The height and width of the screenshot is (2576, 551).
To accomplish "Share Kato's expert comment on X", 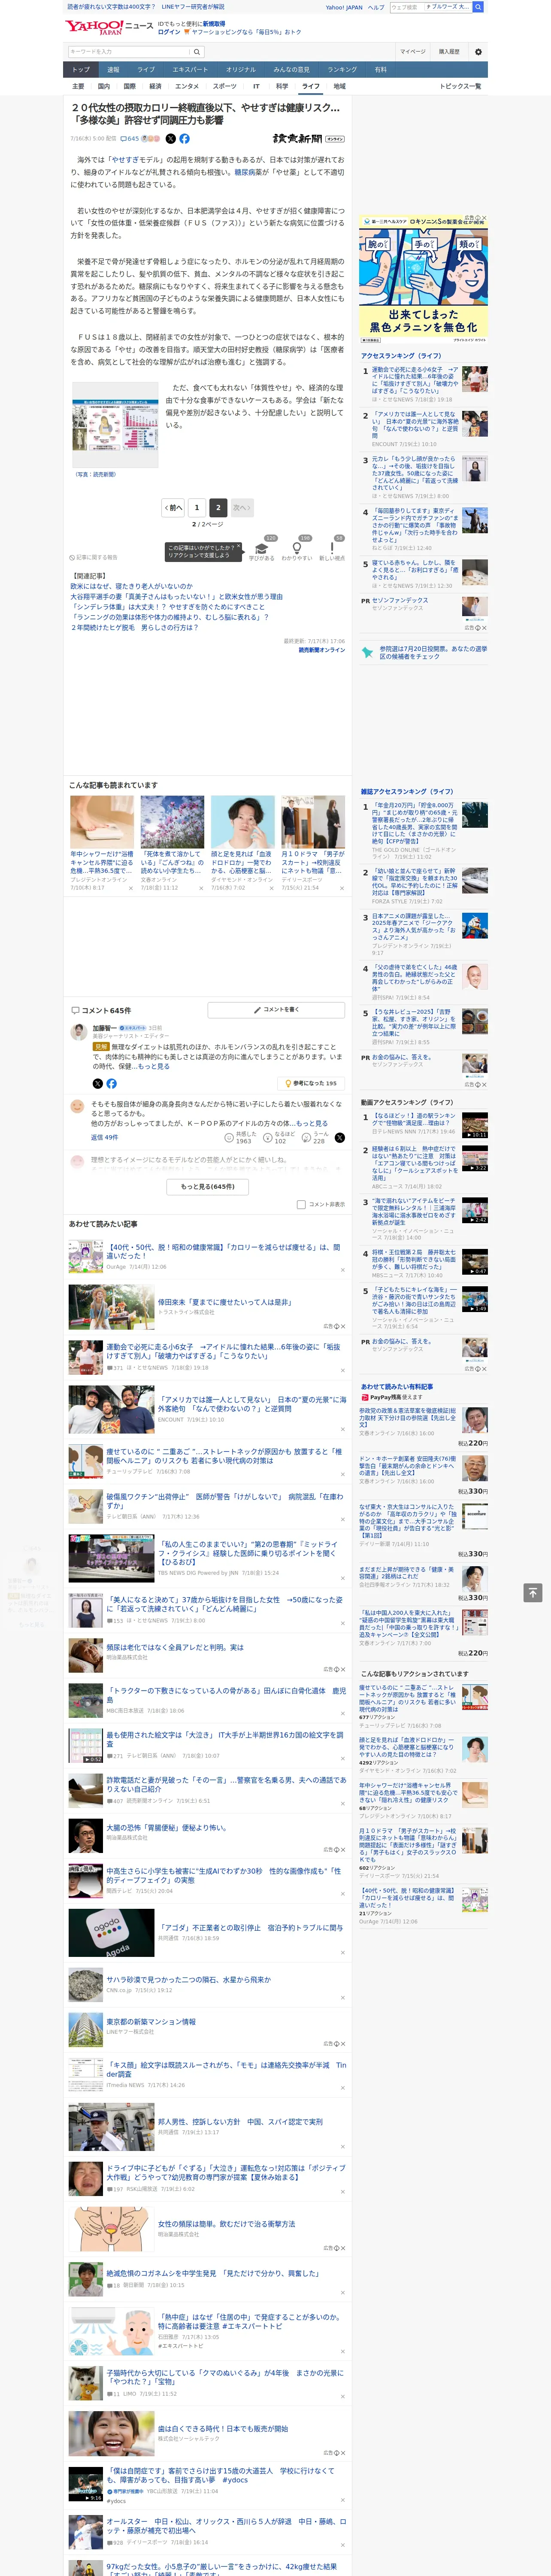I will [x=97, y=1083].
